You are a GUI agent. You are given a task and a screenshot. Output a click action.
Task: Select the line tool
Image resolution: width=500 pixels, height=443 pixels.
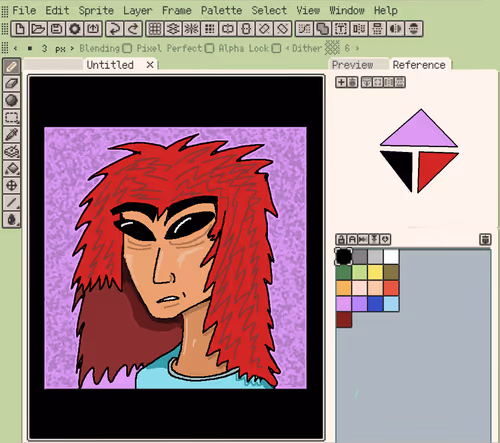[x=12, y=202]
